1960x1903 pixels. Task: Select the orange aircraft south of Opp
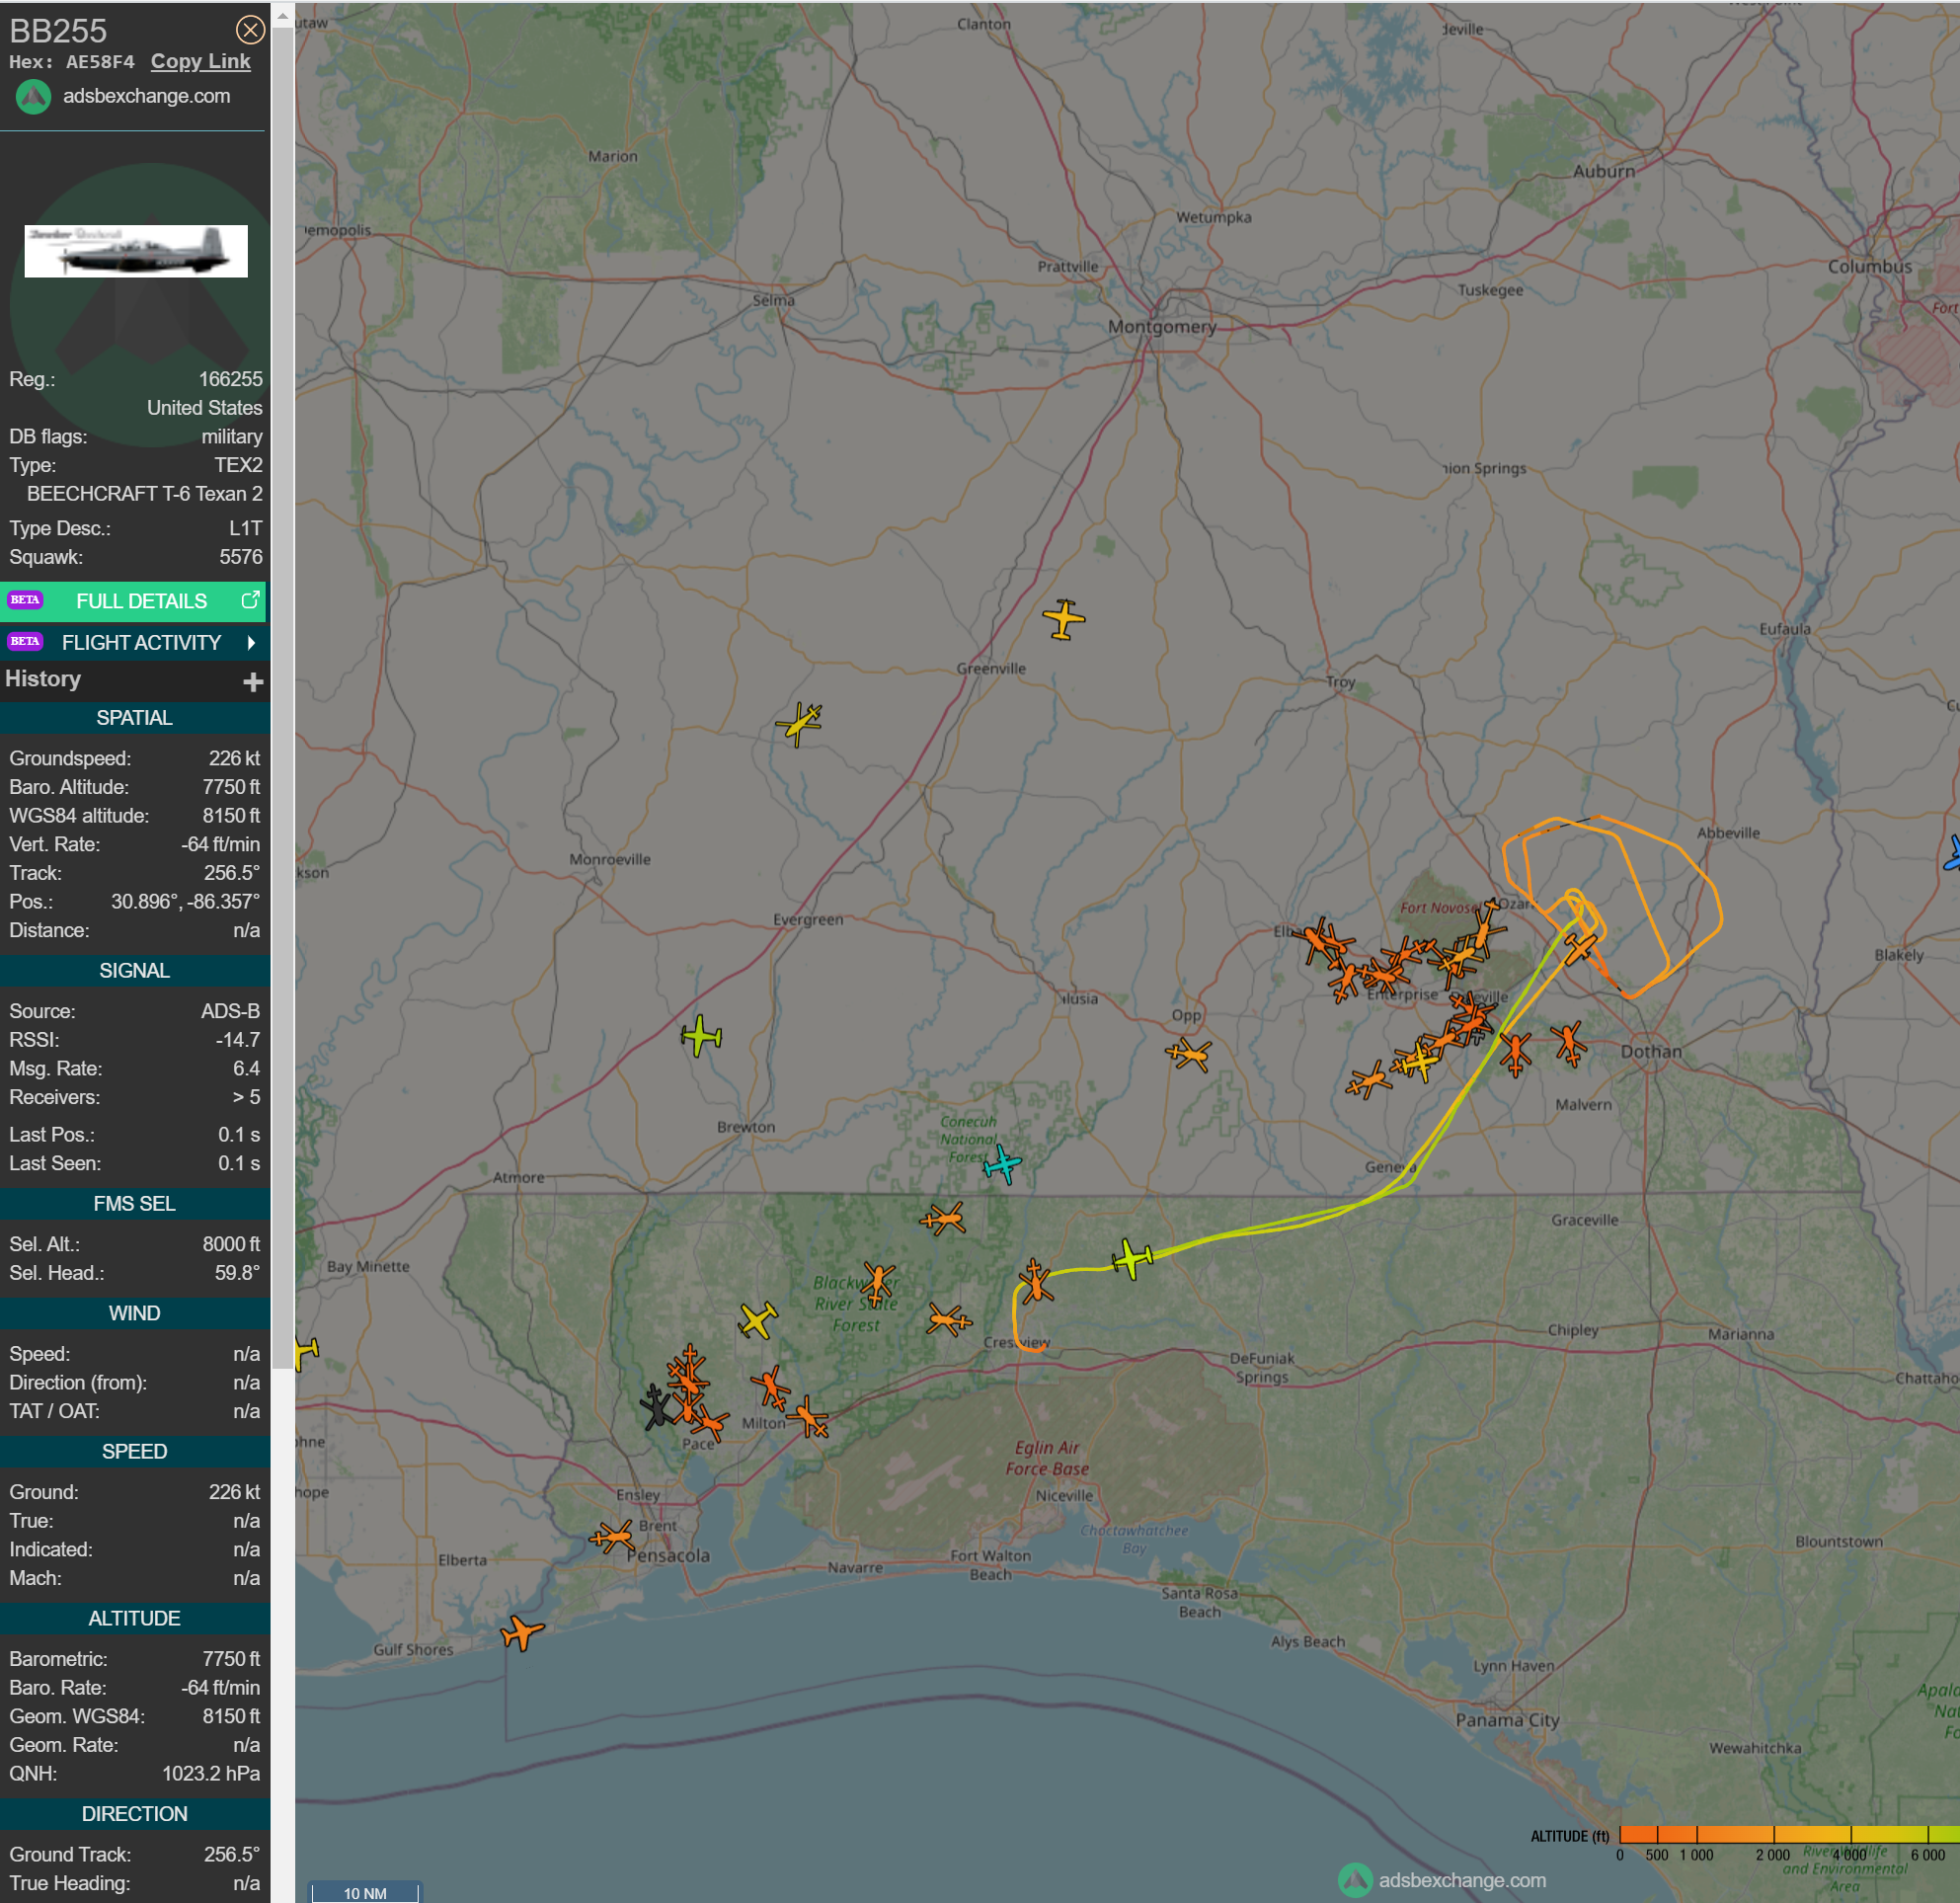1188,1054
